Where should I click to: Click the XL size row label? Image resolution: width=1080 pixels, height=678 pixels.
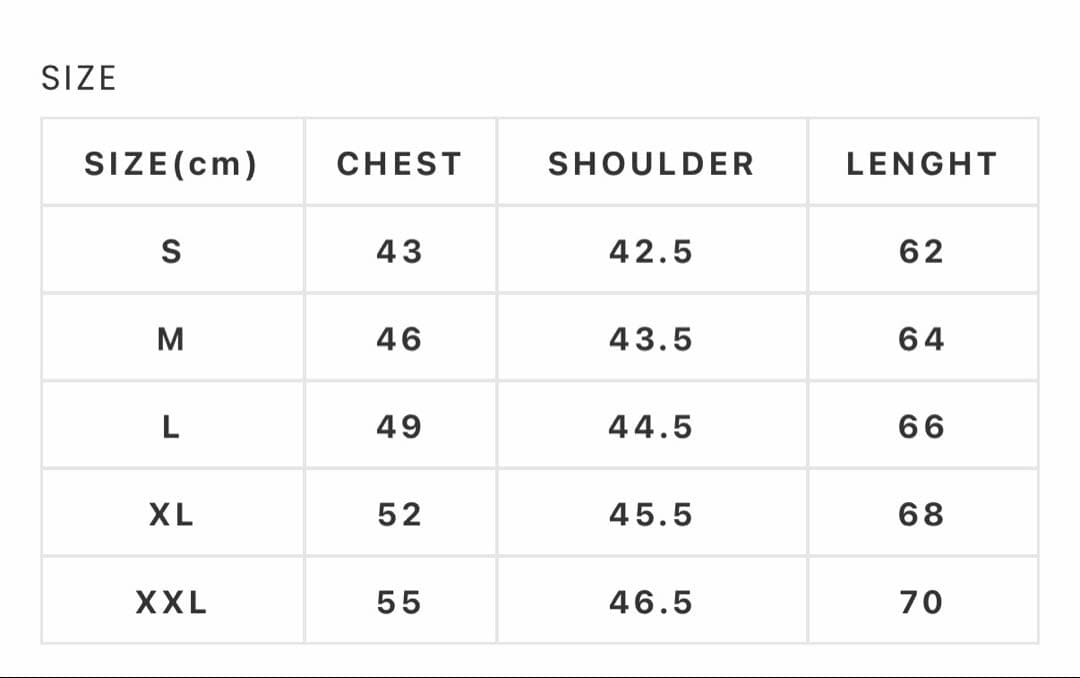click(x=171, y=515)
